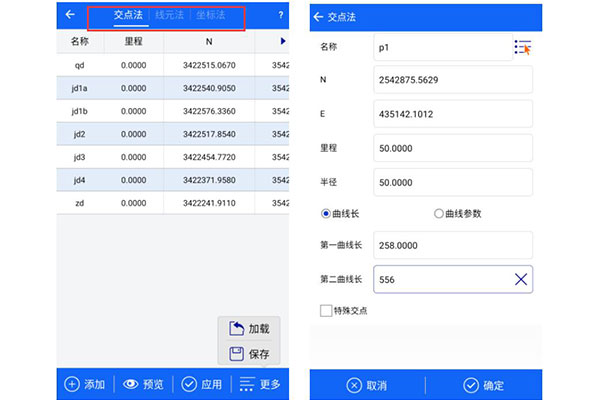Tap the 半径 input field
This screenshot has height=400, width=600.
pos(452,182)
